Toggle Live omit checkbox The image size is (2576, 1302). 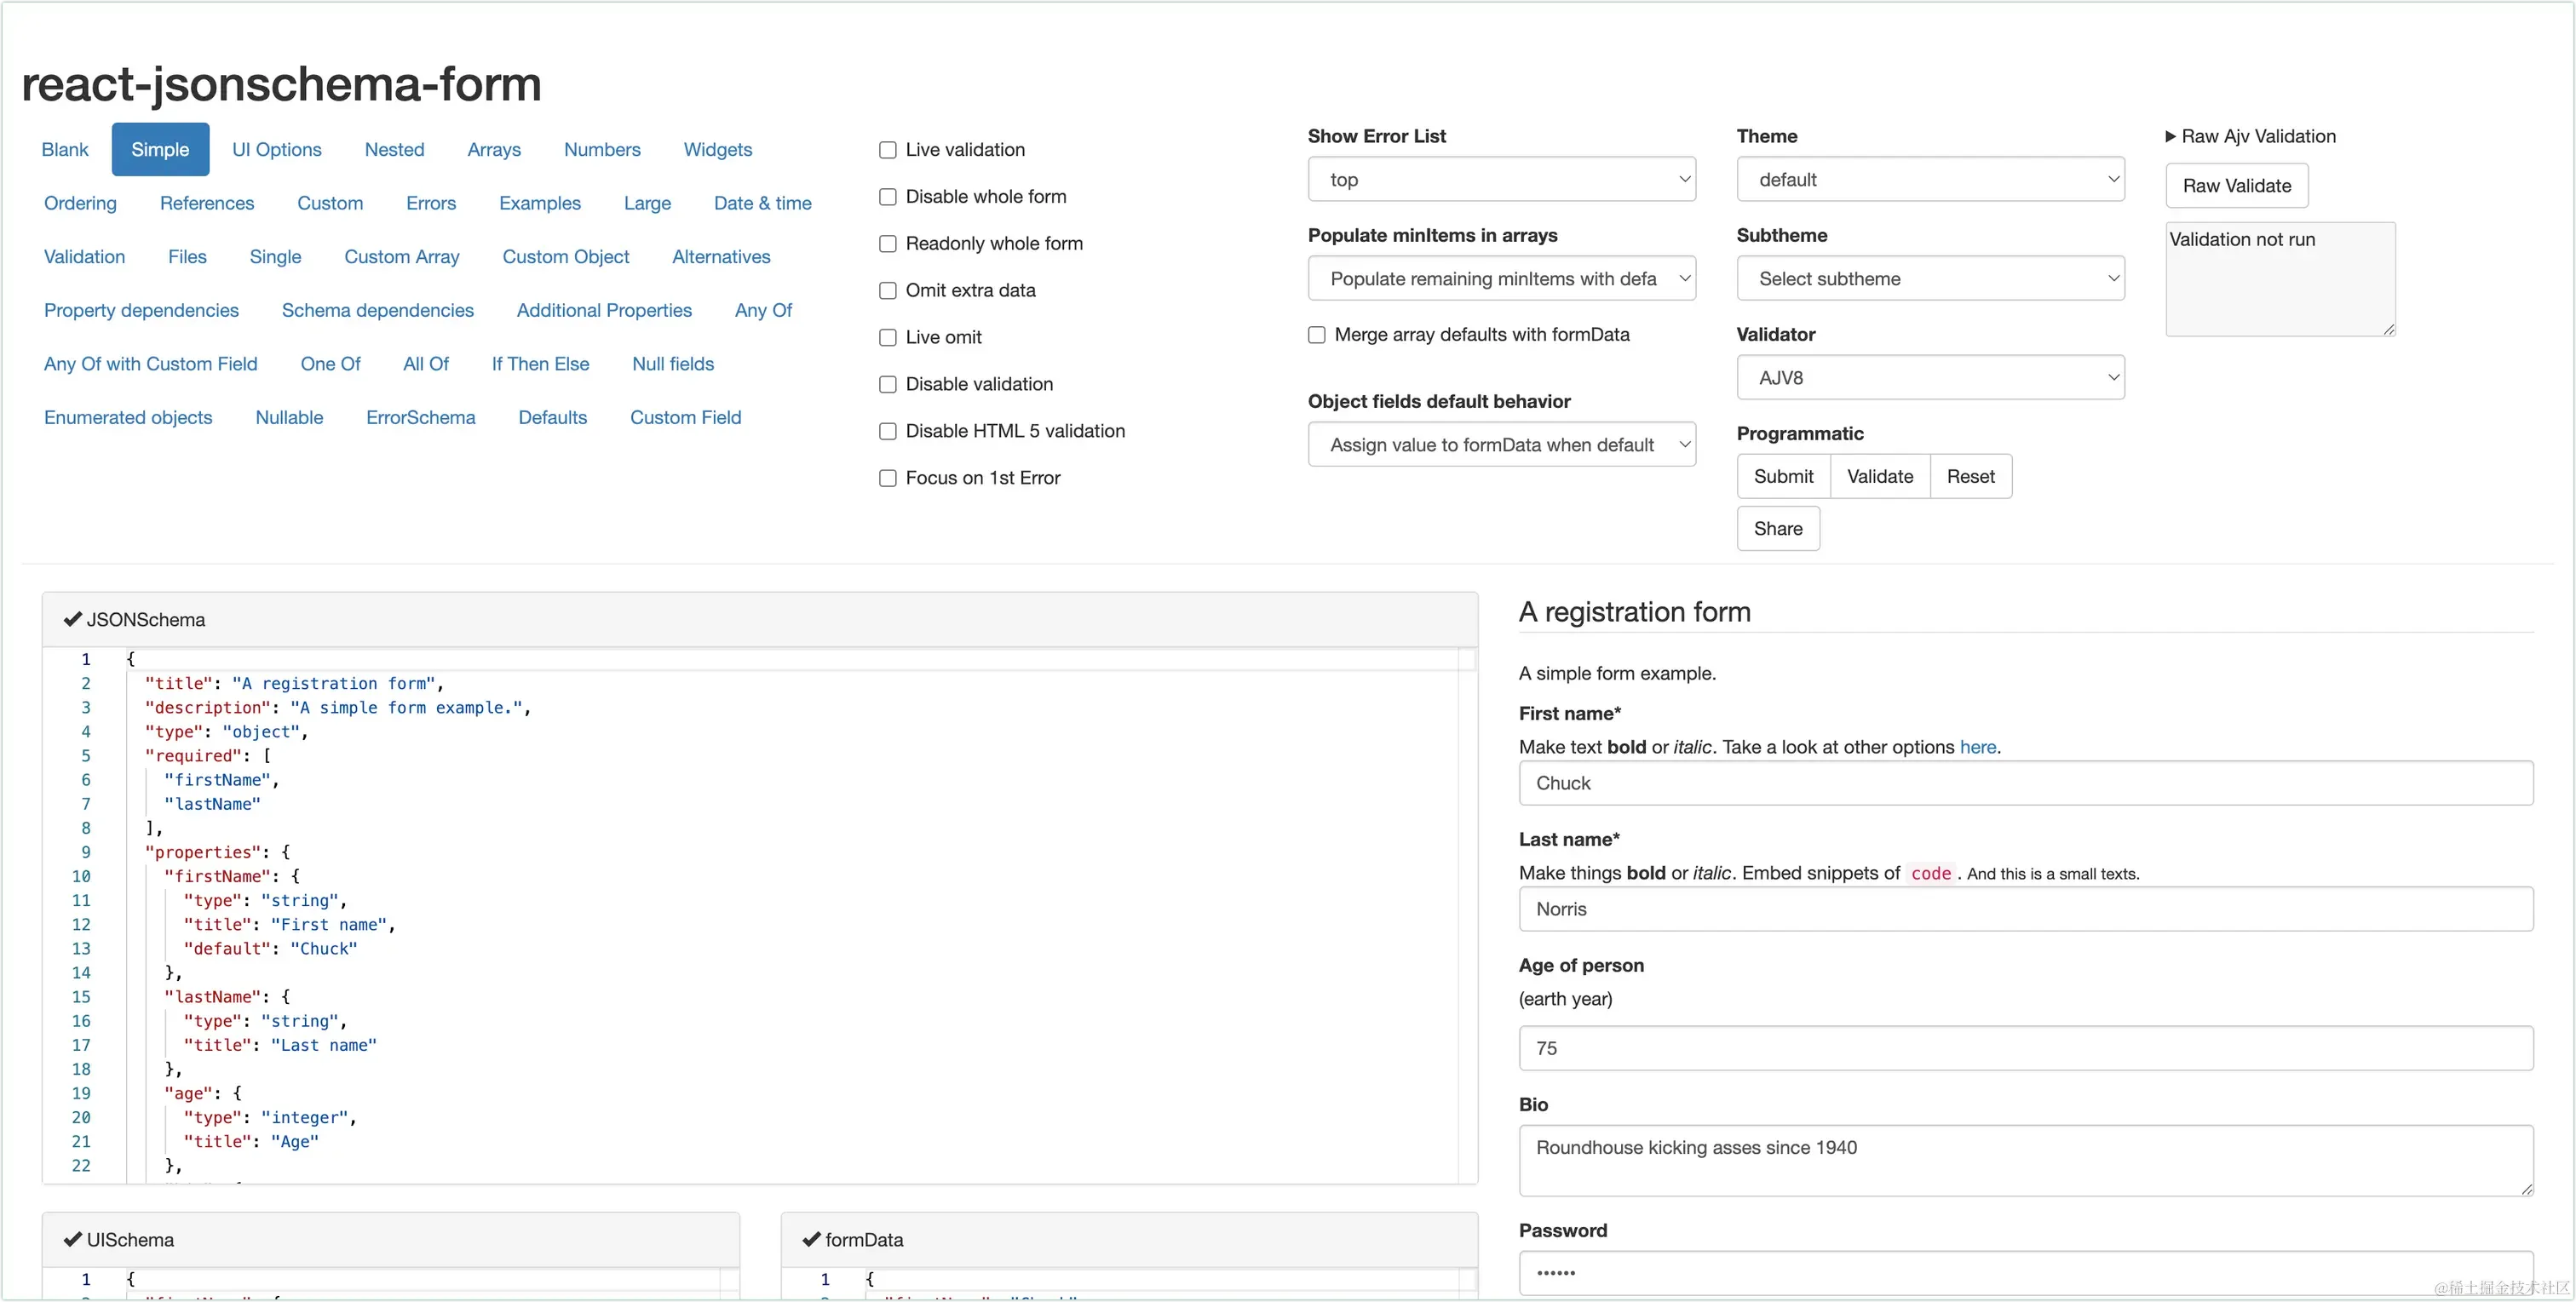pos(887,338)
